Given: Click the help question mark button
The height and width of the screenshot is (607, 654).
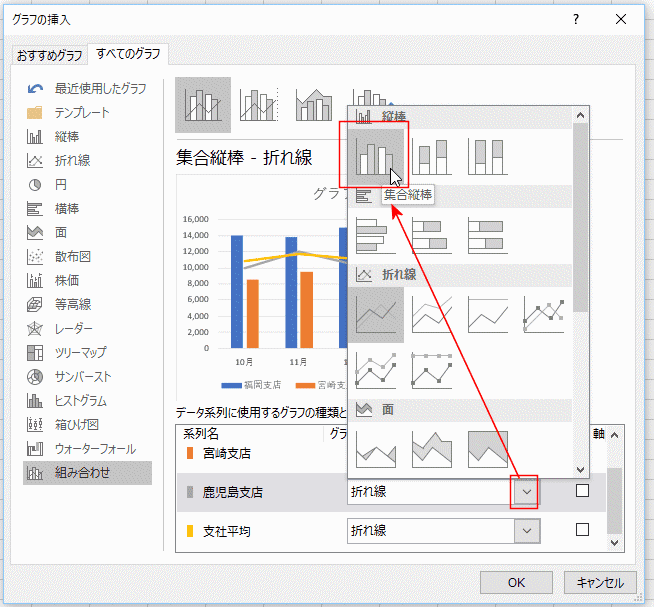Looking at the screenshot, I should [x=575, y=19].
